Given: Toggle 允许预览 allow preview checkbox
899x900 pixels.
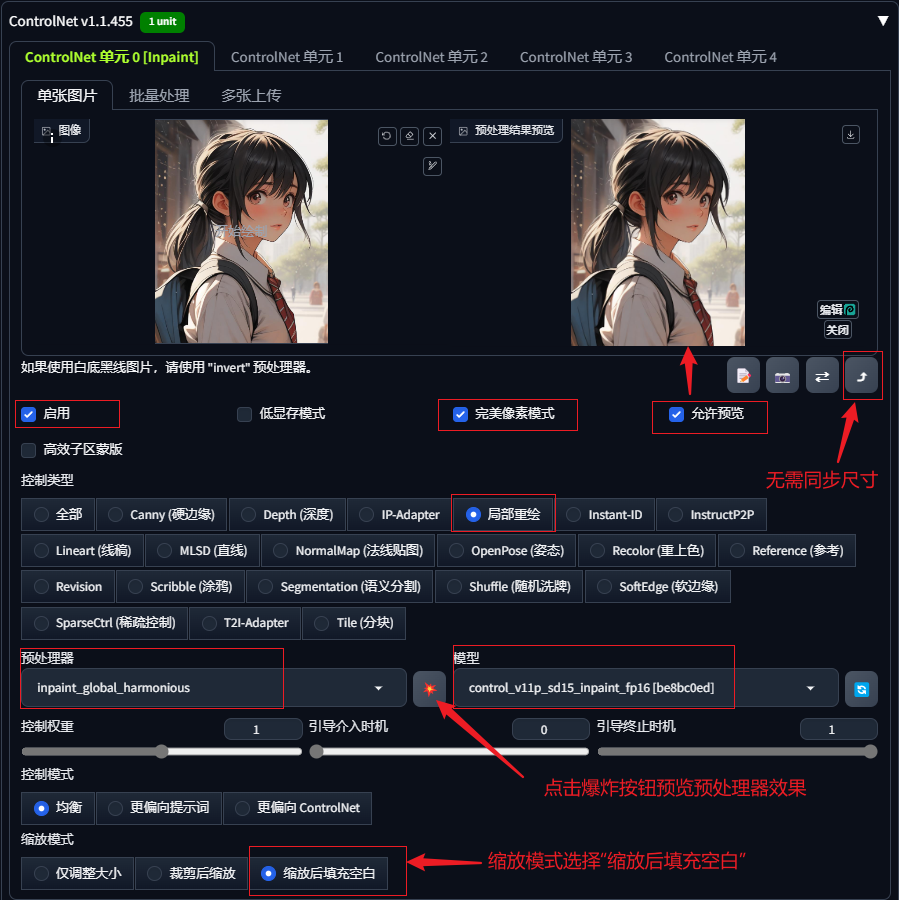Looking at the screenshot, I should tap(676, 414).
